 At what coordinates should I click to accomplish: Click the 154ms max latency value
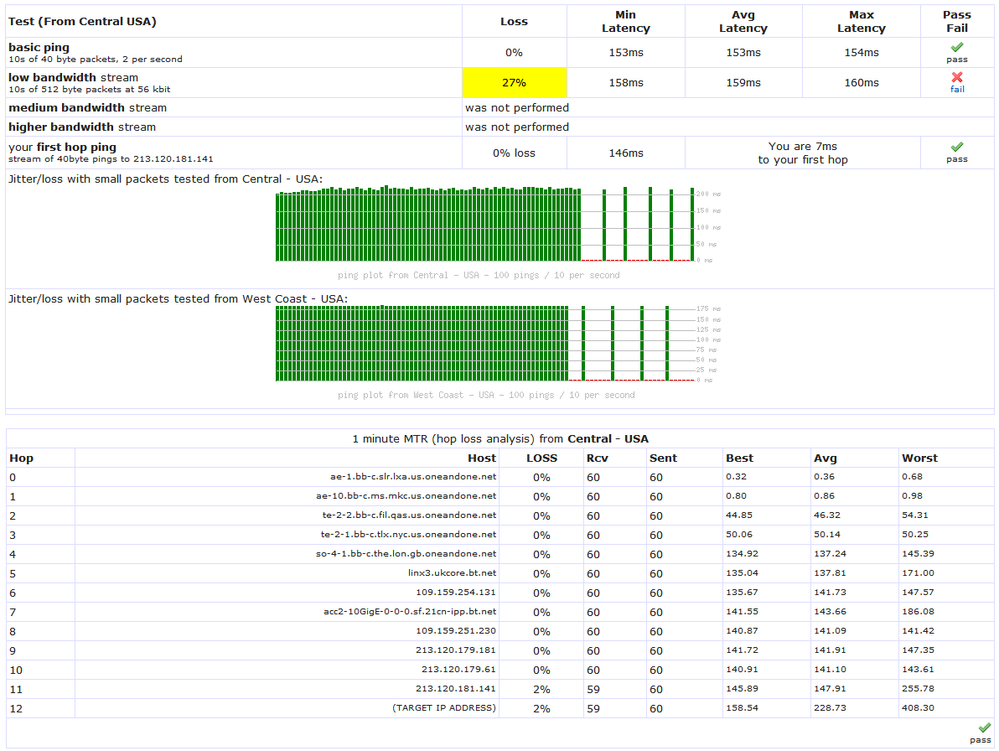pyautogui.click(x=861, y=52)
